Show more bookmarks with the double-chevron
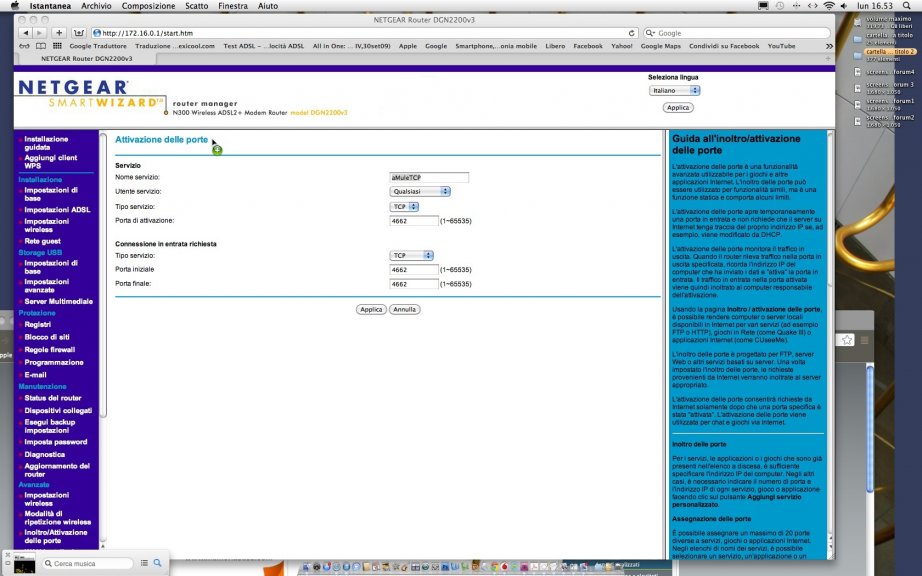Image resolution: width=922 pixels, height=576 pixels. point(829,46)
